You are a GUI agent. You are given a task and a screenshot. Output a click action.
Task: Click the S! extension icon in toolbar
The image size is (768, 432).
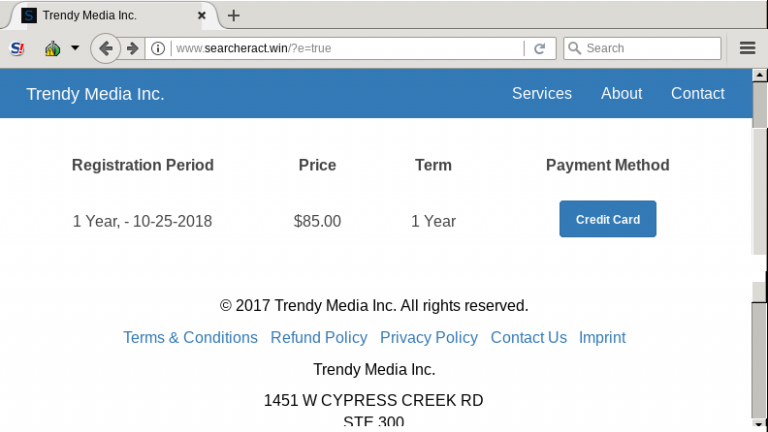coord(17,48)
